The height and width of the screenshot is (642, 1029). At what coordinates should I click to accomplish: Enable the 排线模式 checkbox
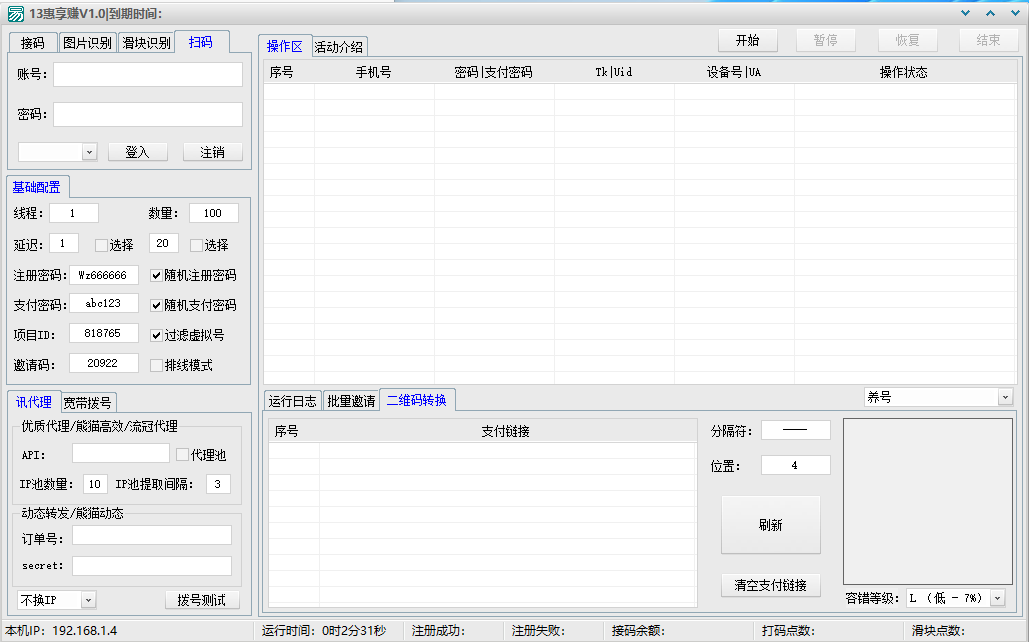(156, 365)
